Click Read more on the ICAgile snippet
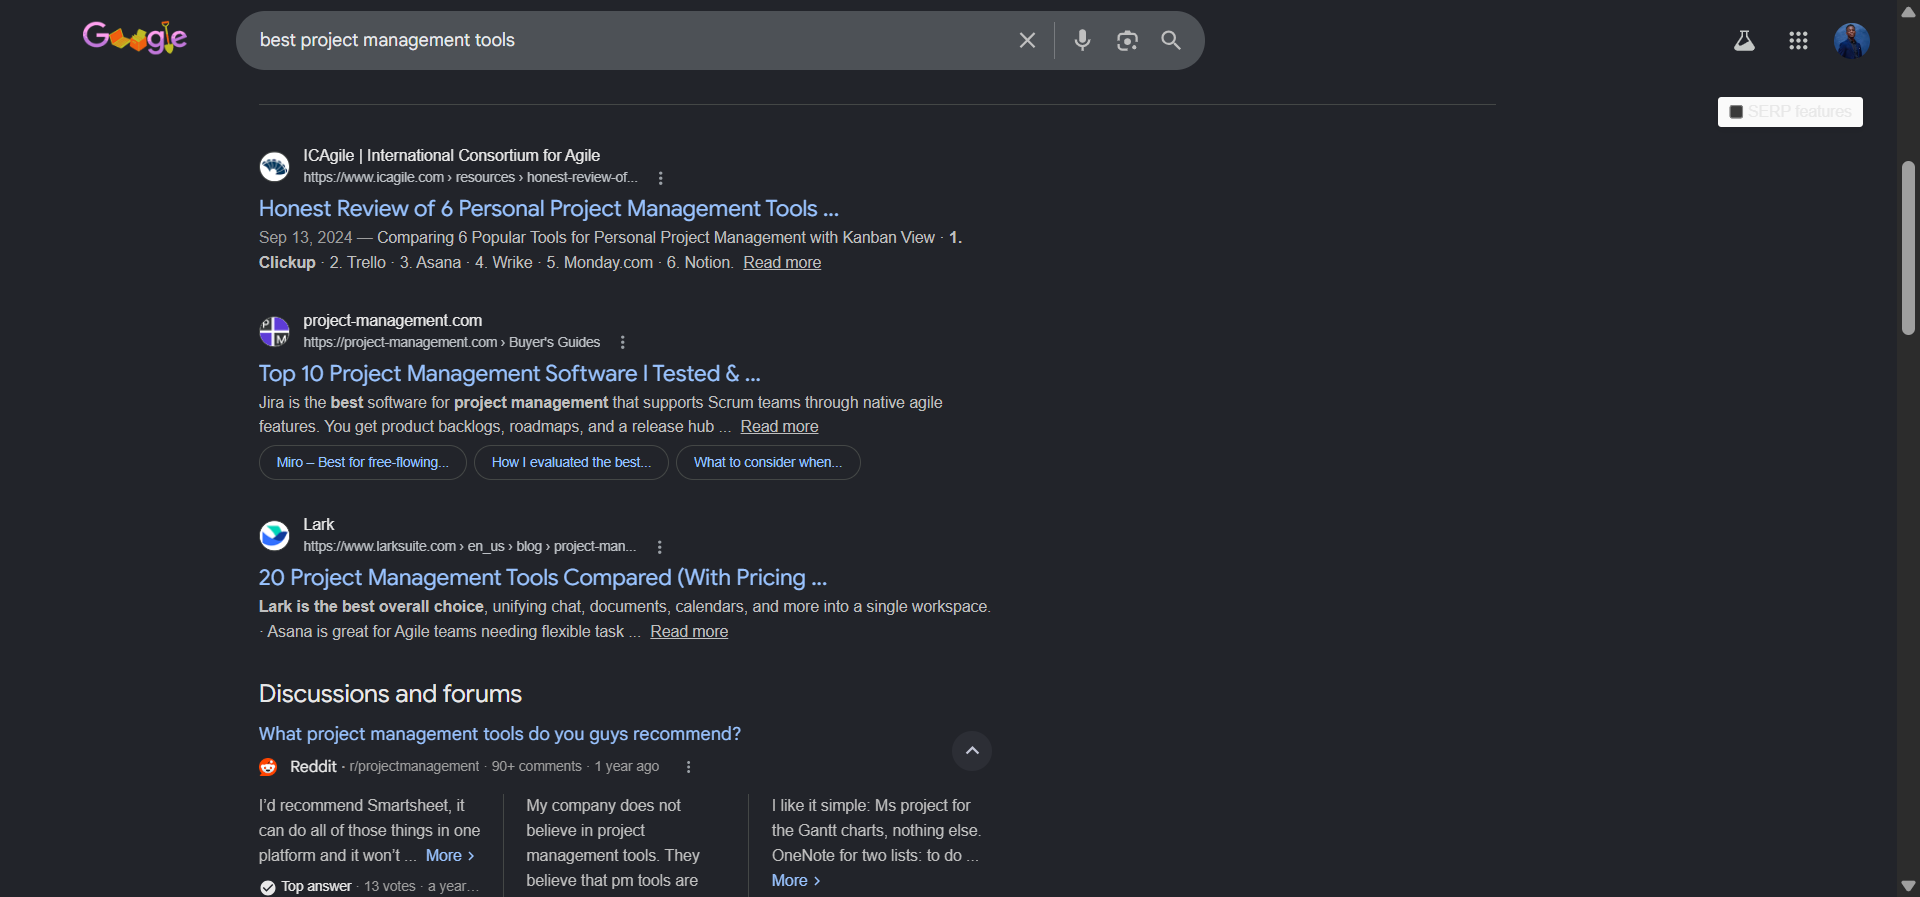The image size is (1920, 897). (782, 262)
